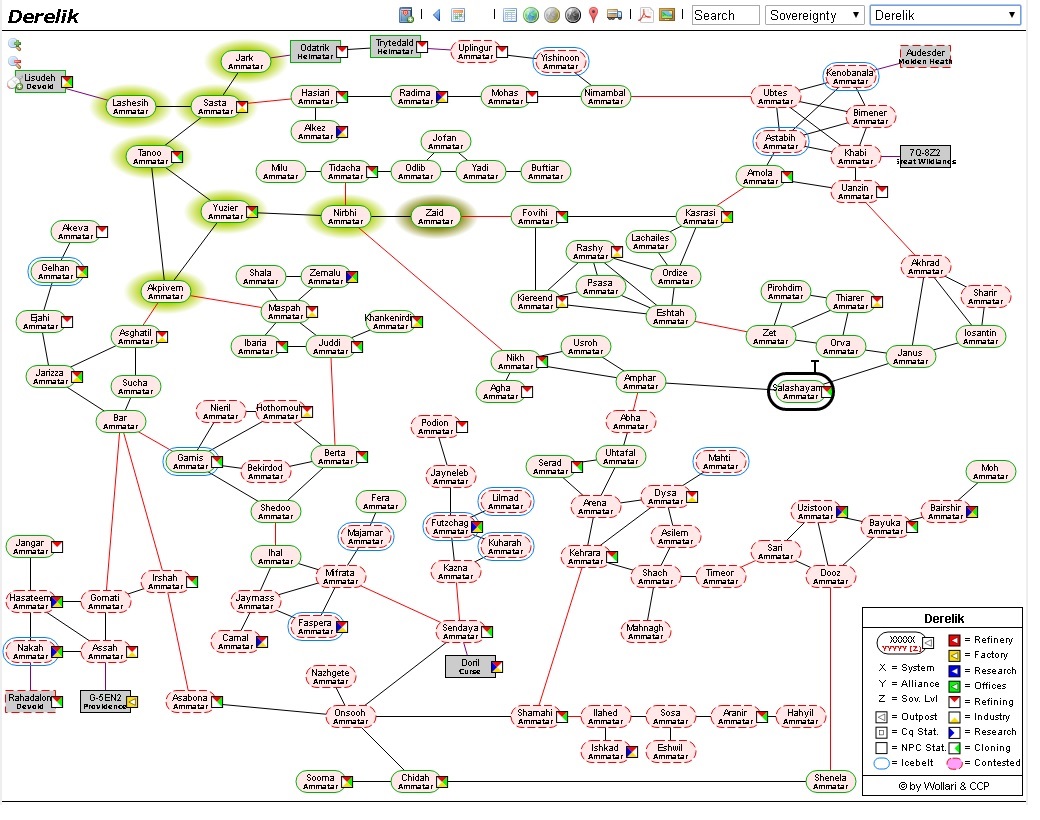1040x820 pixels.
Task: Open the Derelik region dropdown
Action: click(945, 15)
